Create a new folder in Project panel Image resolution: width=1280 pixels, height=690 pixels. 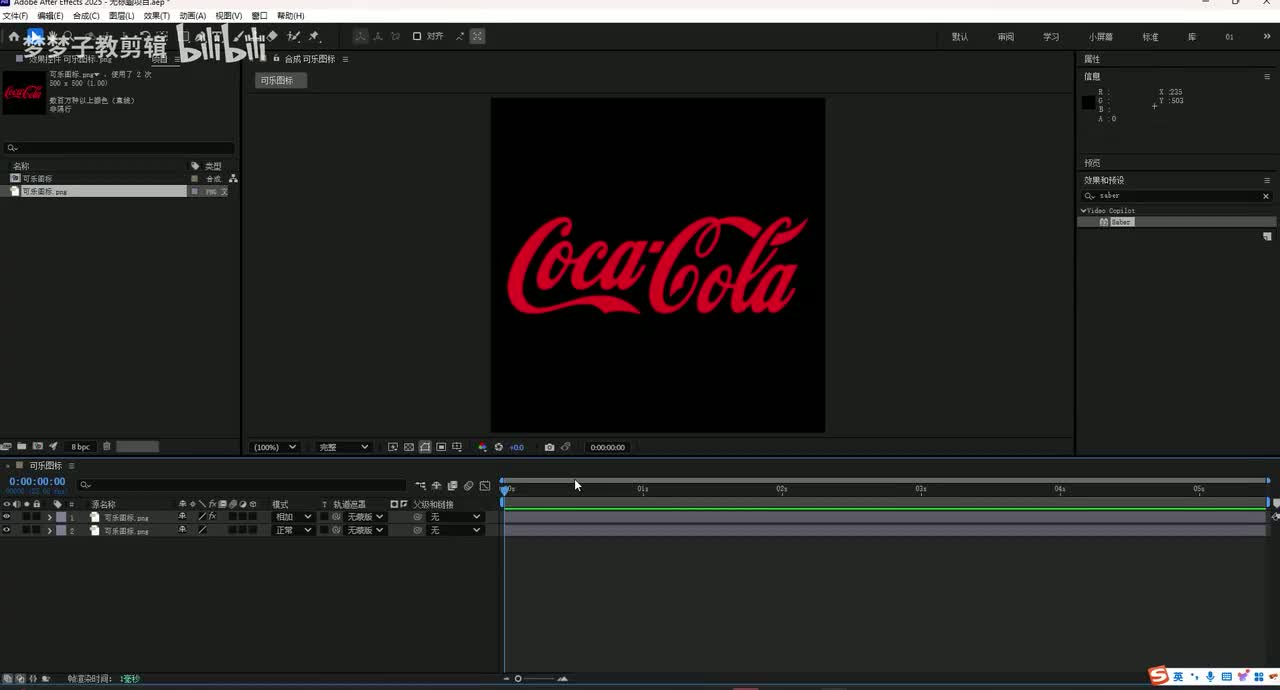21,446
